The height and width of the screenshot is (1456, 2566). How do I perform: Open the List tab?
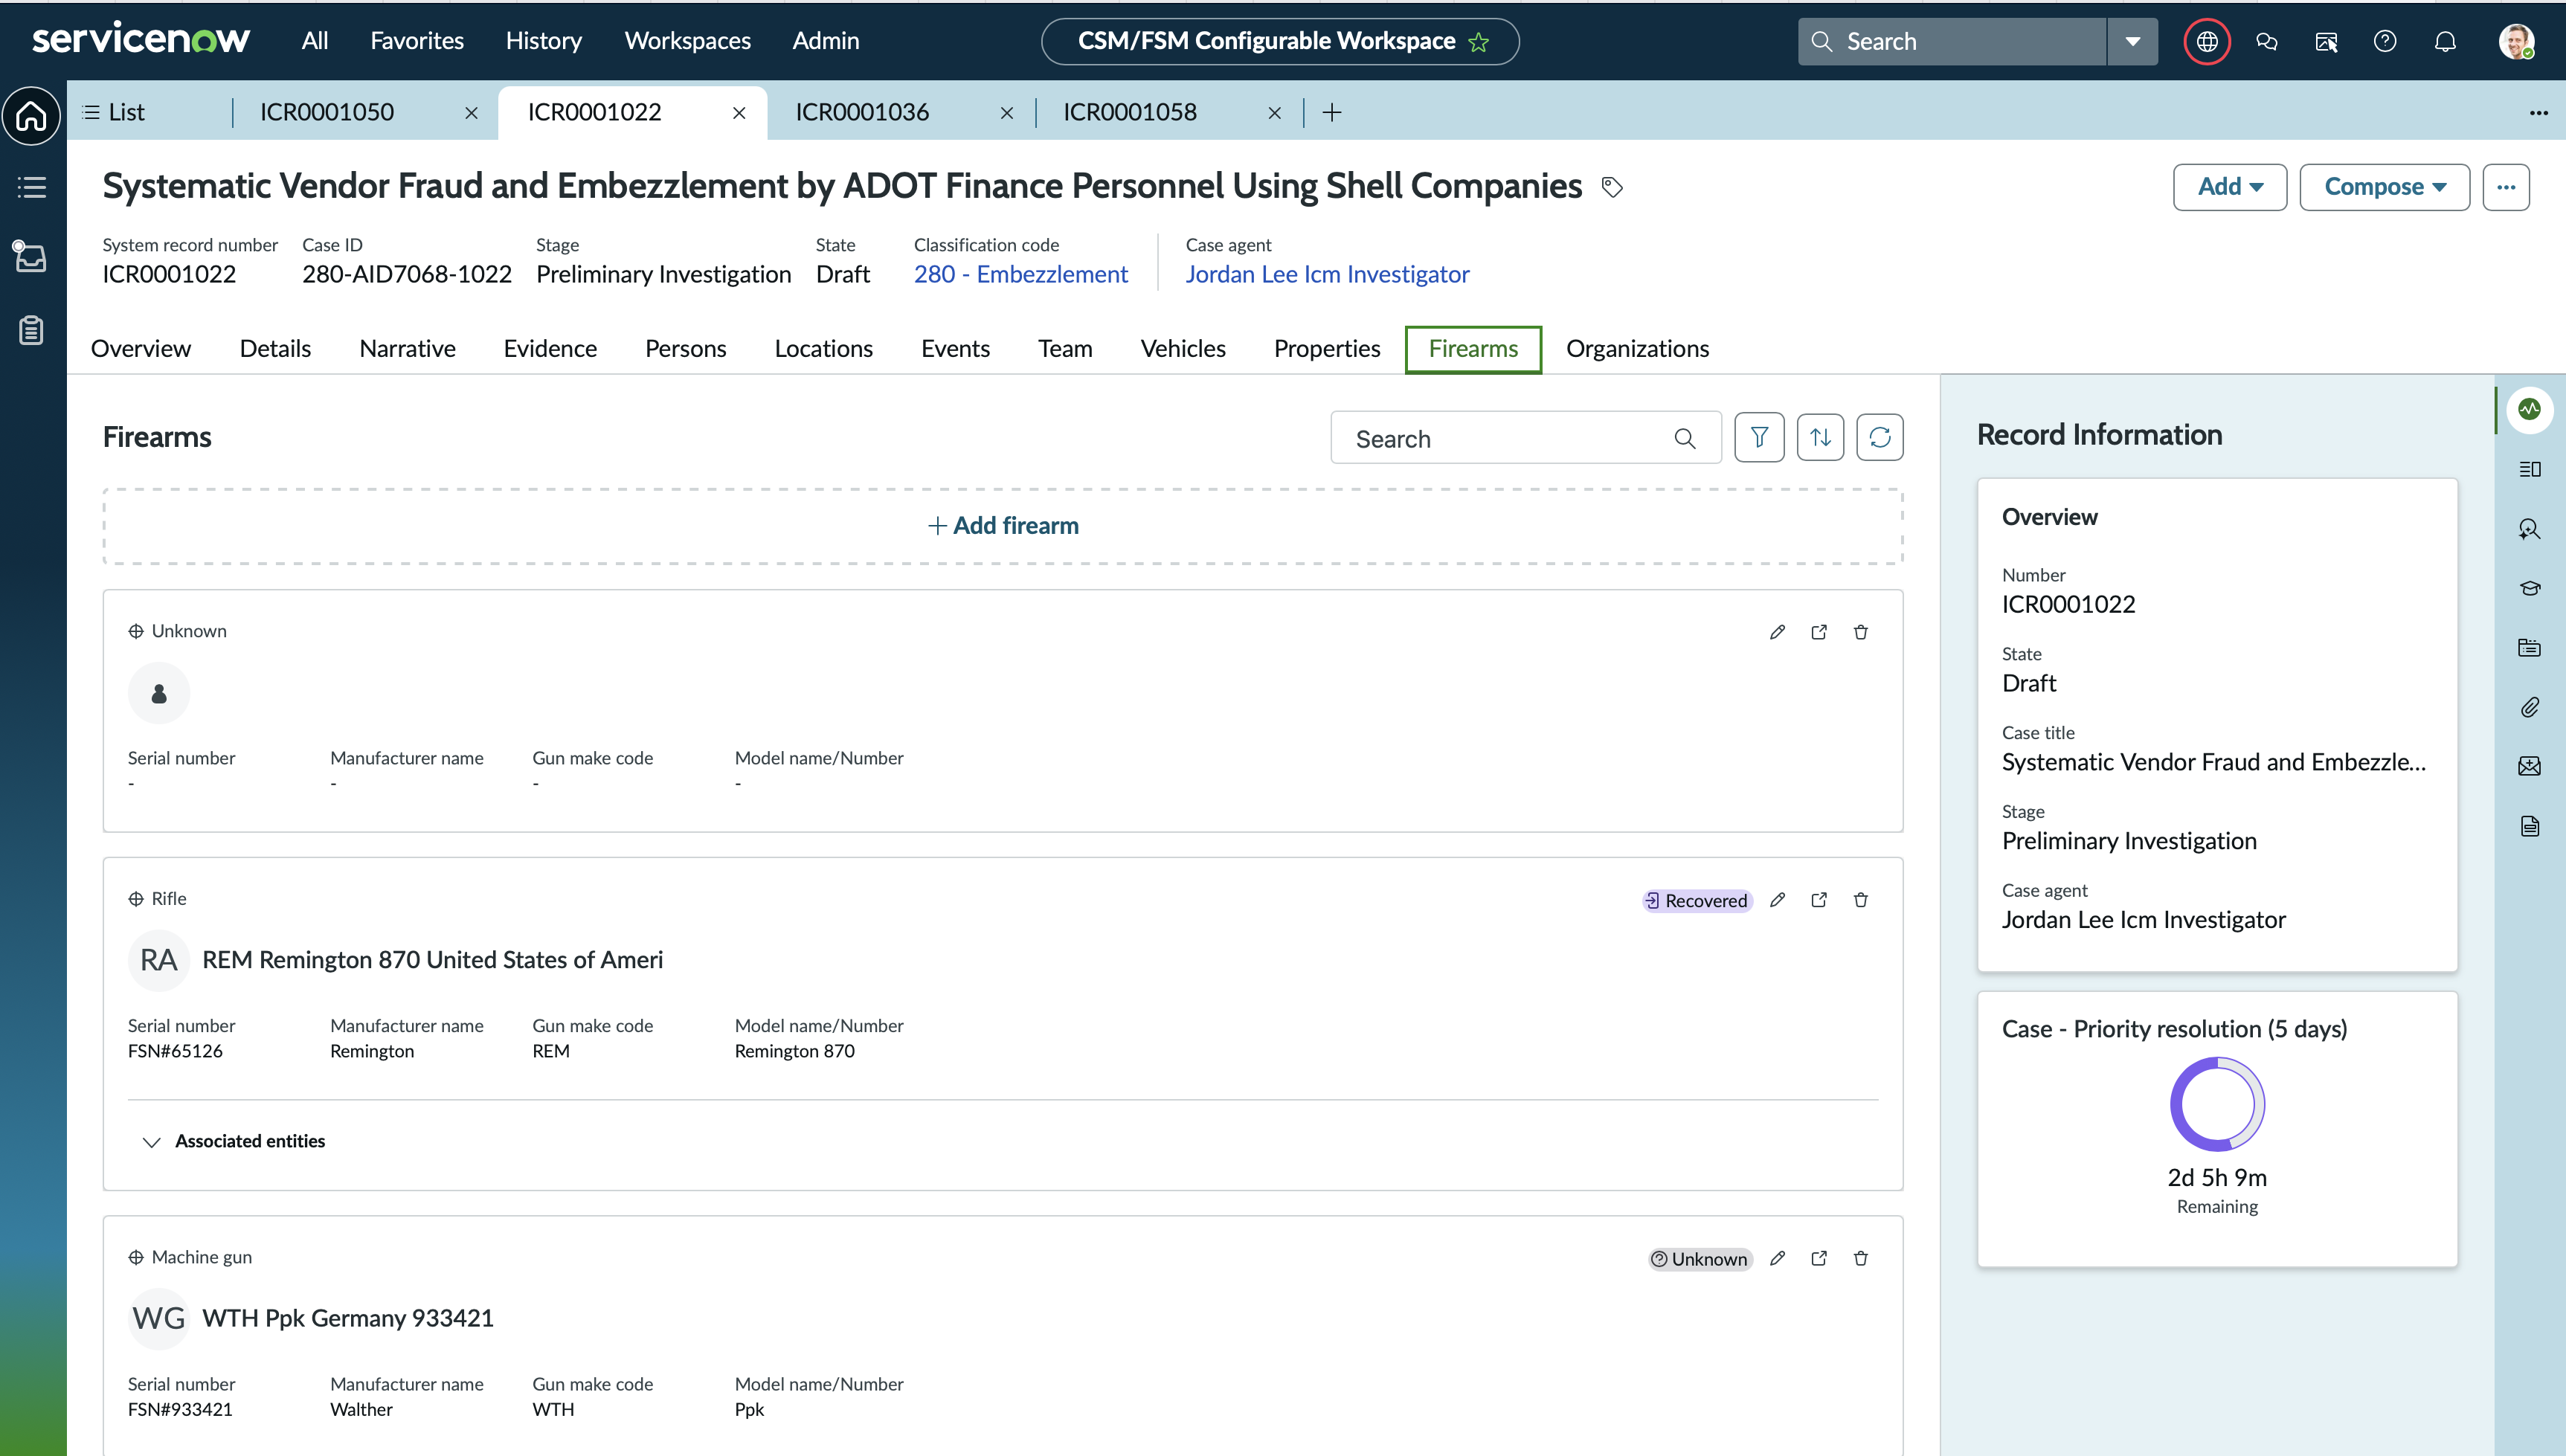coord(114,112)
